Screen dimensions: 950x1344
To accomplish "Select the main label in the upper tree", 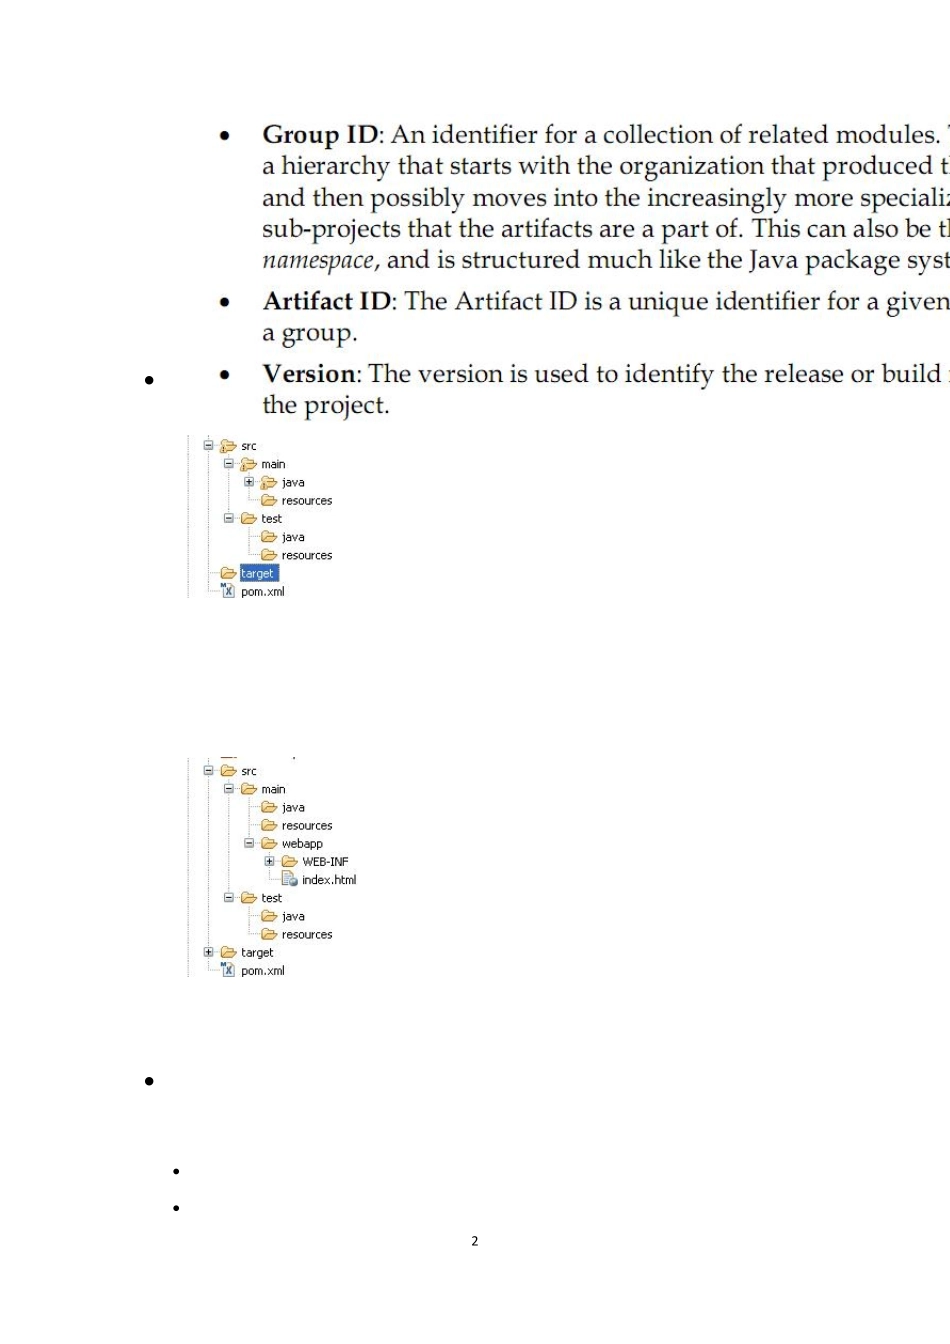I will tap(273, 464).
